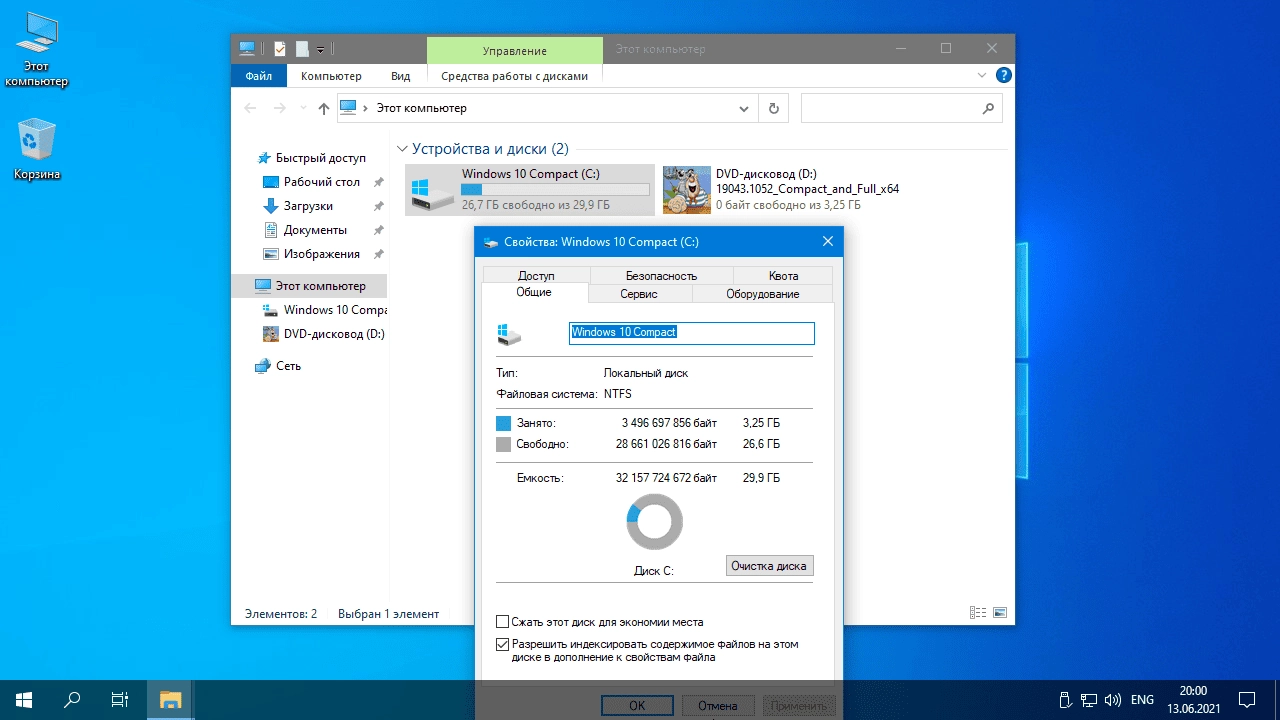1280x720 pixels.
Task: Click the volume speaker tray icon
Action: click(x=1112, y=700)
